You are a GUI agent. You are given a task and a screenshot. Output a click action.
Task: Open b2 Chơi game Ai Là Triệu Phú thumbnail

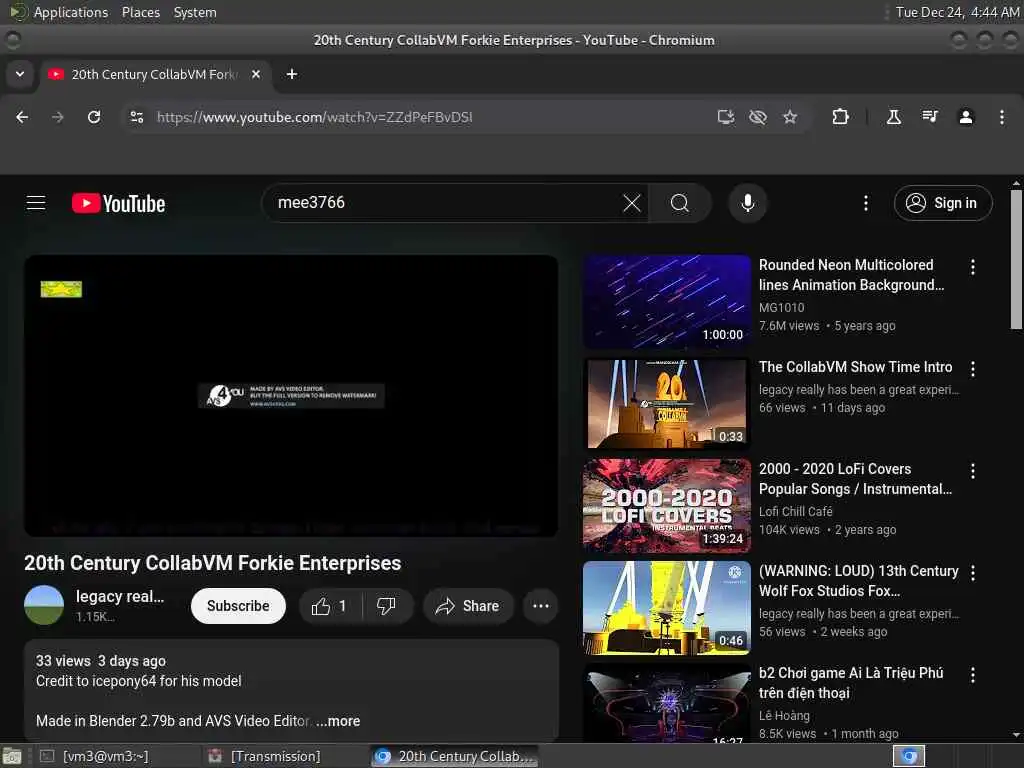click(x=667, y=702)
